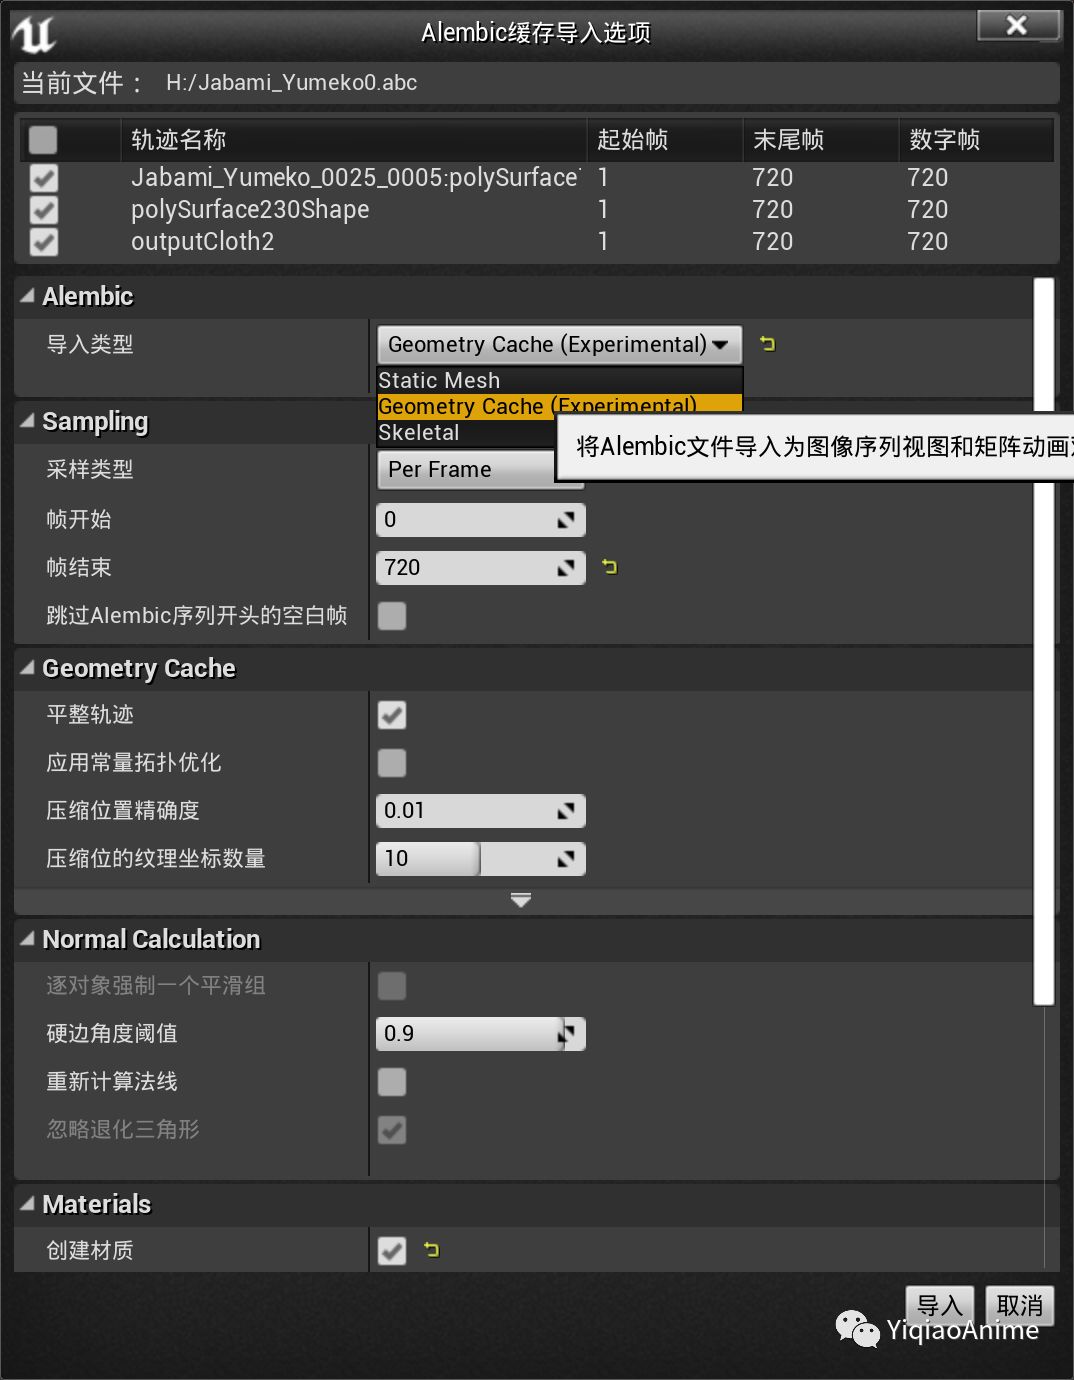Reset 创建材质 option via its revert arrow
The width and height of the screenshot is (1074, 1380).
tap(431, 1250)
